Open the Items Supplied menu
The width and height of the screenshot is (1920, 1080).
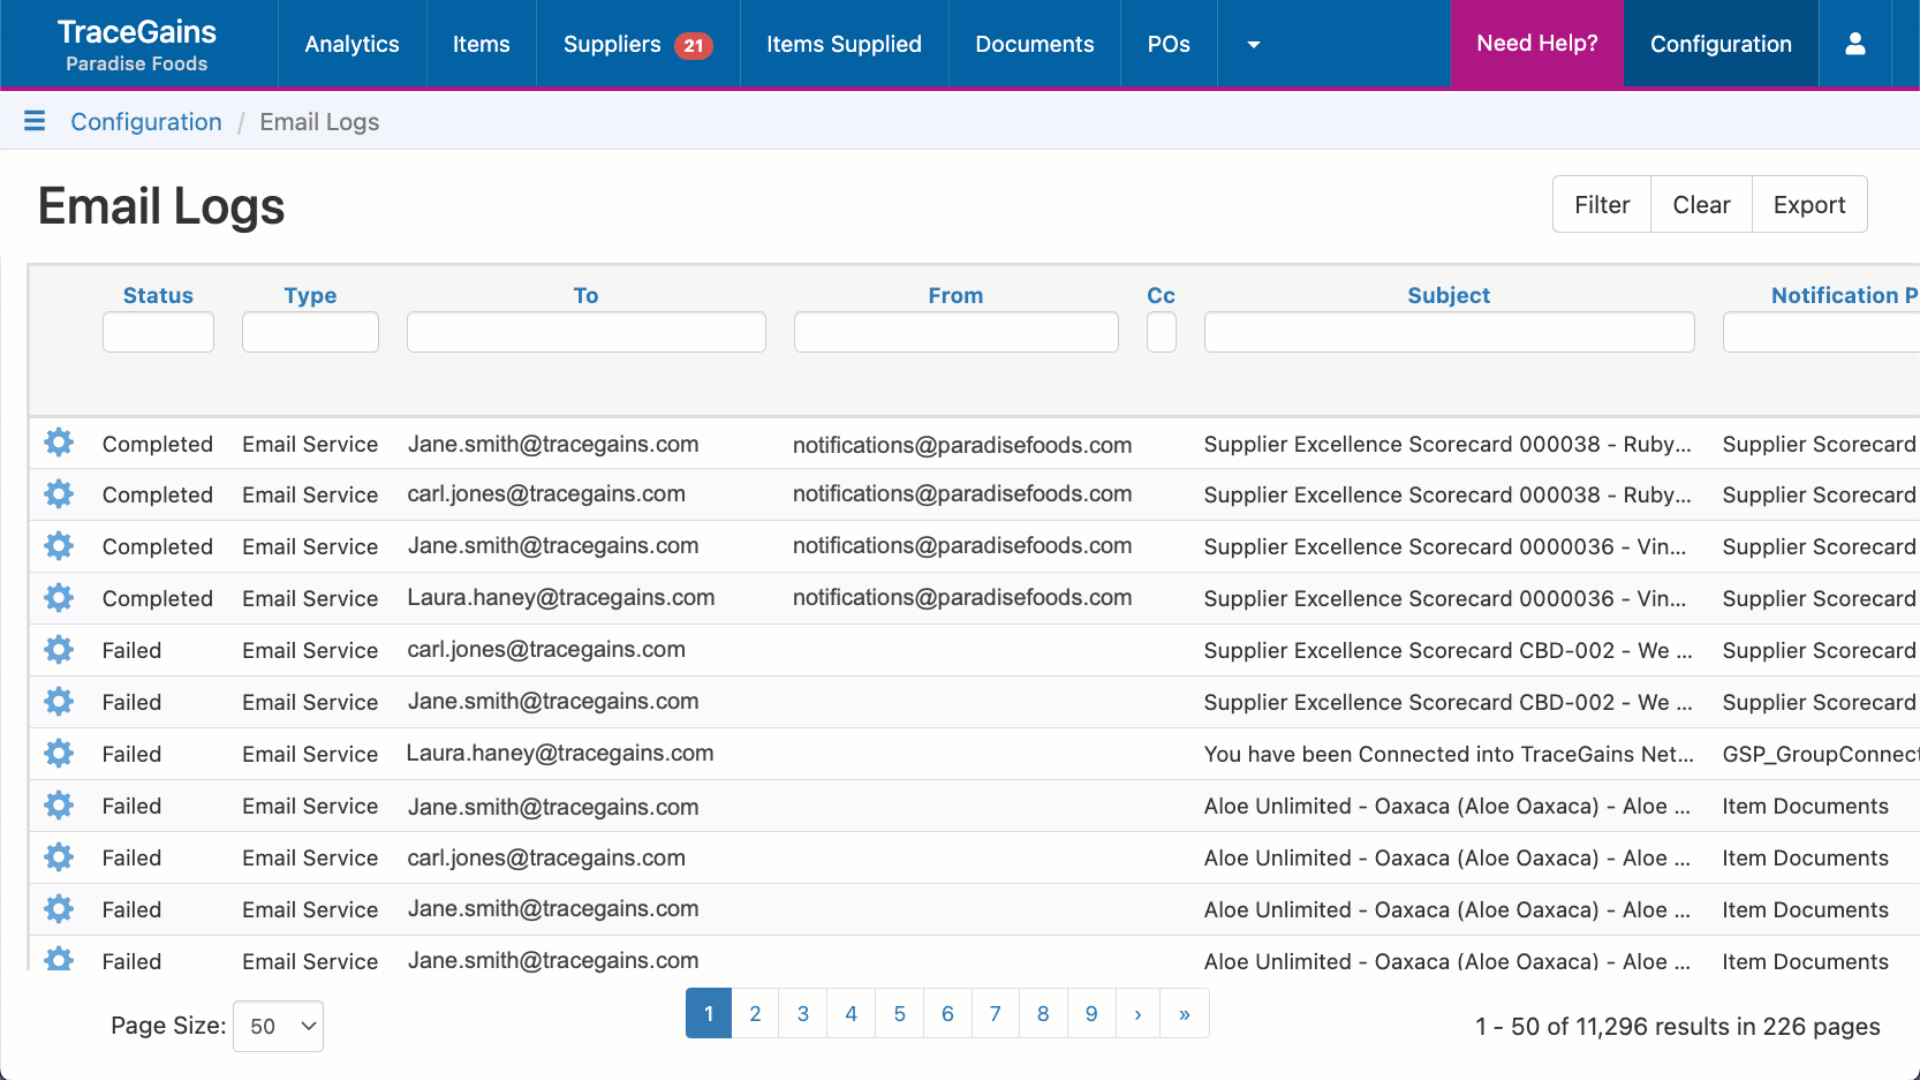(x=844, y=44)
